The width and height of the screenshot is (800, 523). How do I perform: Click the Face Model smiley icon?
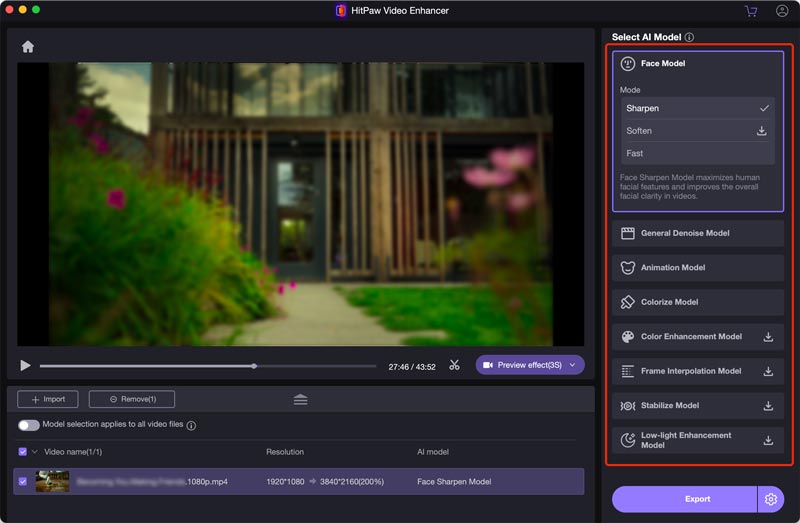click(x=628, y=63)
